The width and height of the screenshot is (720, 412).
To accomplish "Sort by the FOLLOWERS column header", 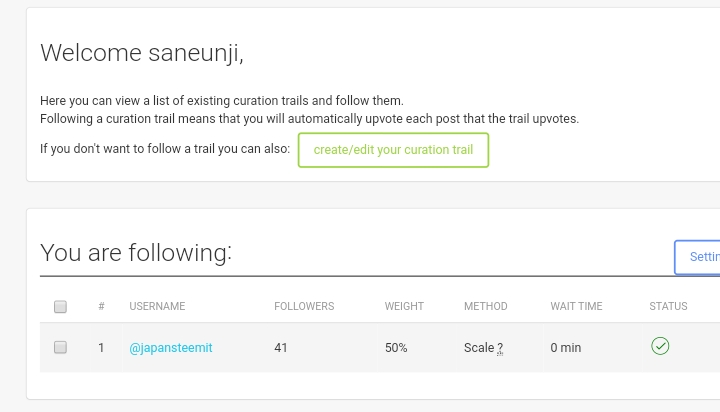I will pos(304,306).
